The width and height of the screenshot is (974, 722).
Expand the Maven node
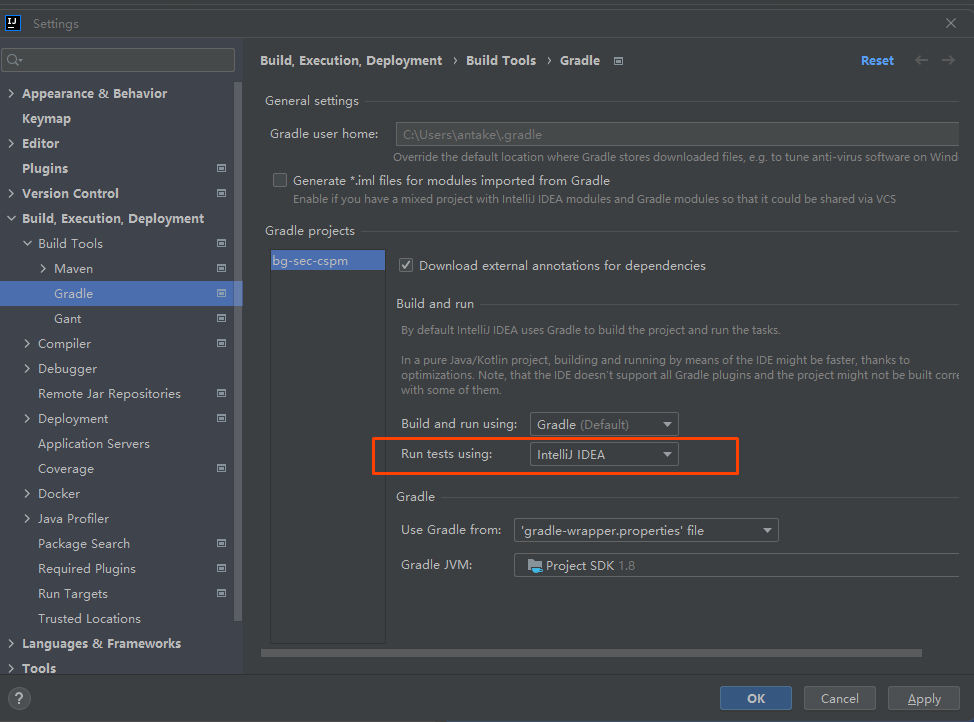click(x=43, y=268)
